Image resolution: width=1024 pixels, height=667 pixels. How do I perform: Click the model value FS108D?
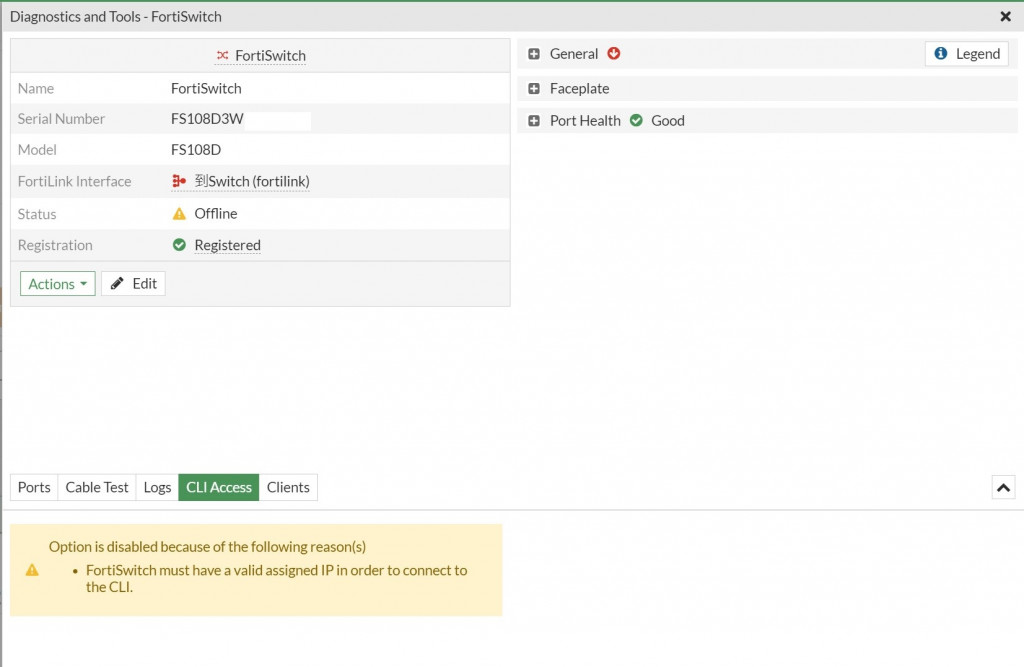pos(196,150)
